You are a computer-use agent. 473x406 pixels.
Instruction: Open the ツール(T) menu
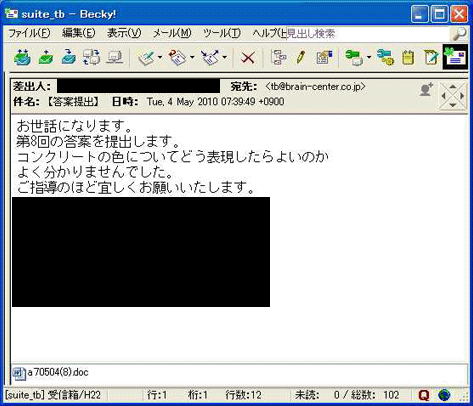(x=222, y=33)
